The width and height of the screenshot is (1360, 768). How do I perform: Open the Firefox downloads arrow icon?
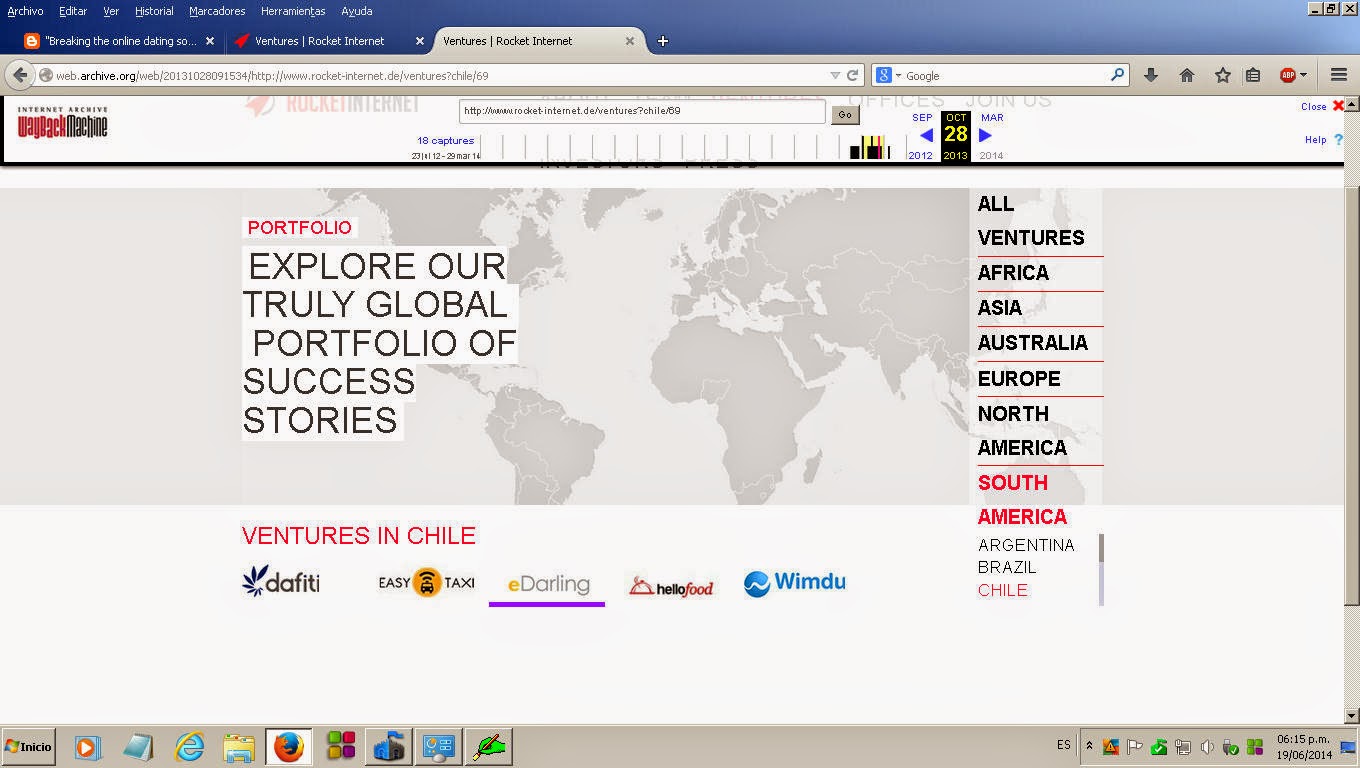click(x=1151, y=75)
